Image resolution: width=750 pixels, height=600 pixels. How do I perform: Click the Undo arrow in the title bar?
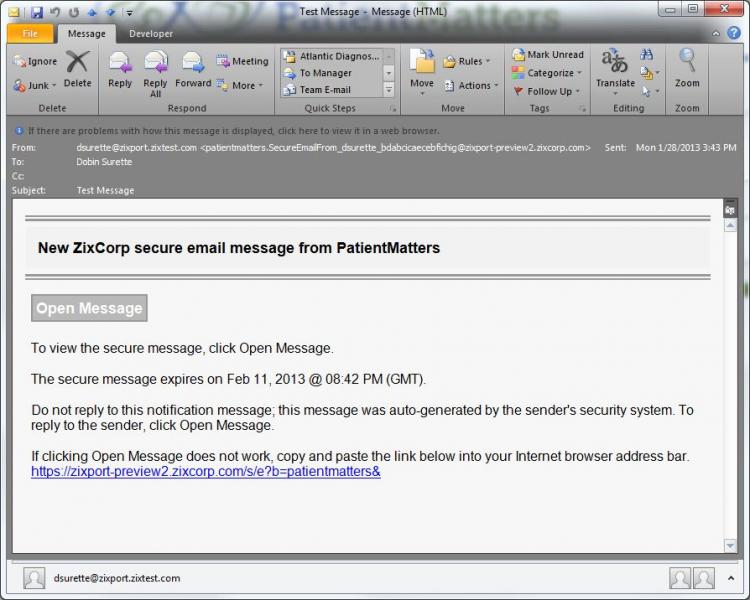[55, 12]
